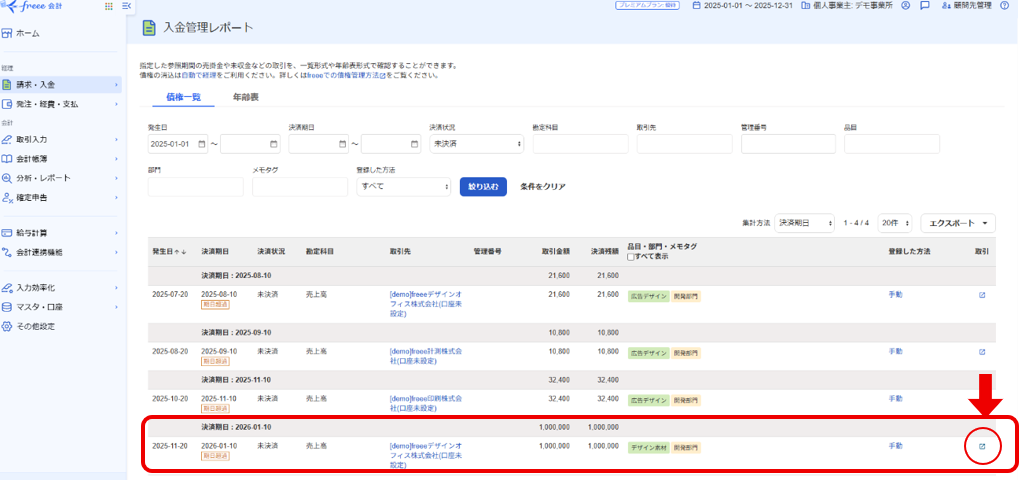Click 手動 link in the 2025-07-20 row
This screenshot has width=1020, height=480.
[895, 295]
